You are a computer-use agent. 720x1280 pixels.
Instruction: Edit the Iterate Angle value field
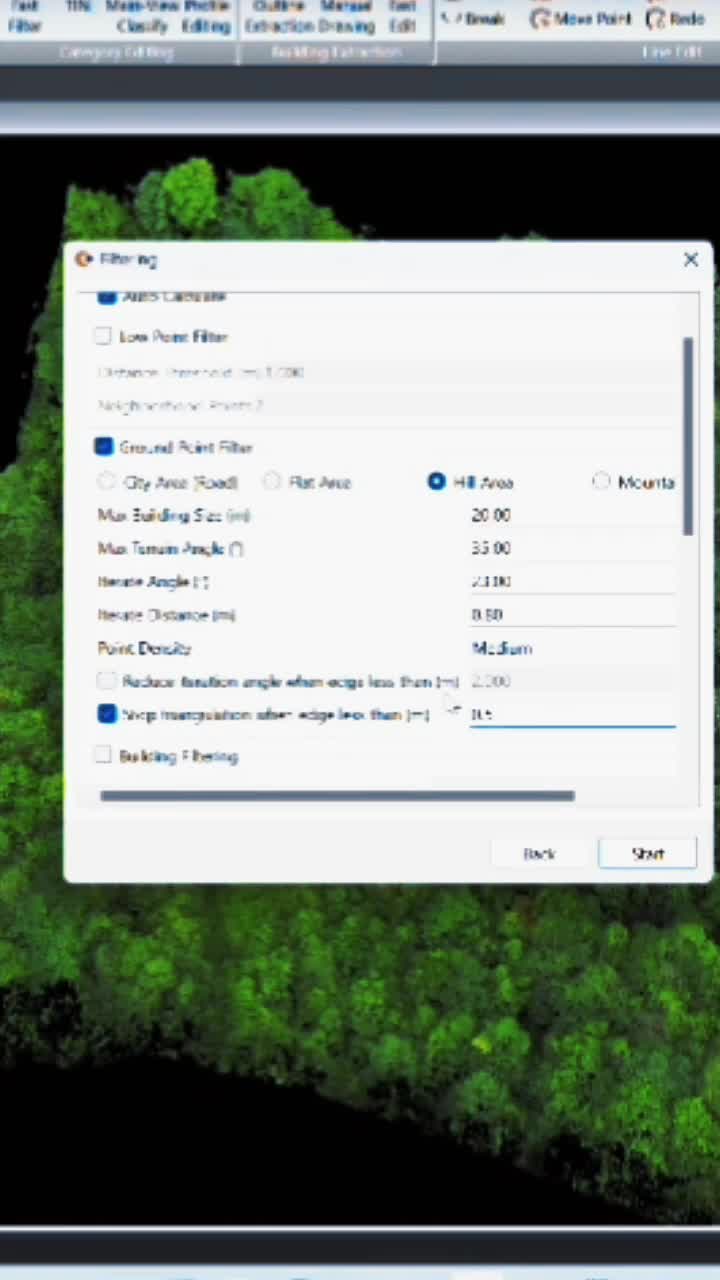click(x=572, y=581)
